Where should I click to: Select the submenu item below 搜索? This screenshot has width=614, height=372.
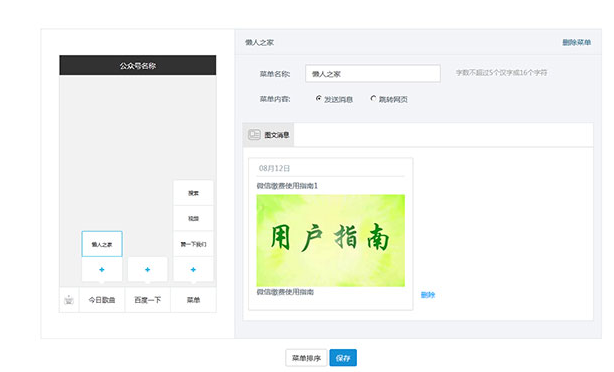click(x=193, y=219)
